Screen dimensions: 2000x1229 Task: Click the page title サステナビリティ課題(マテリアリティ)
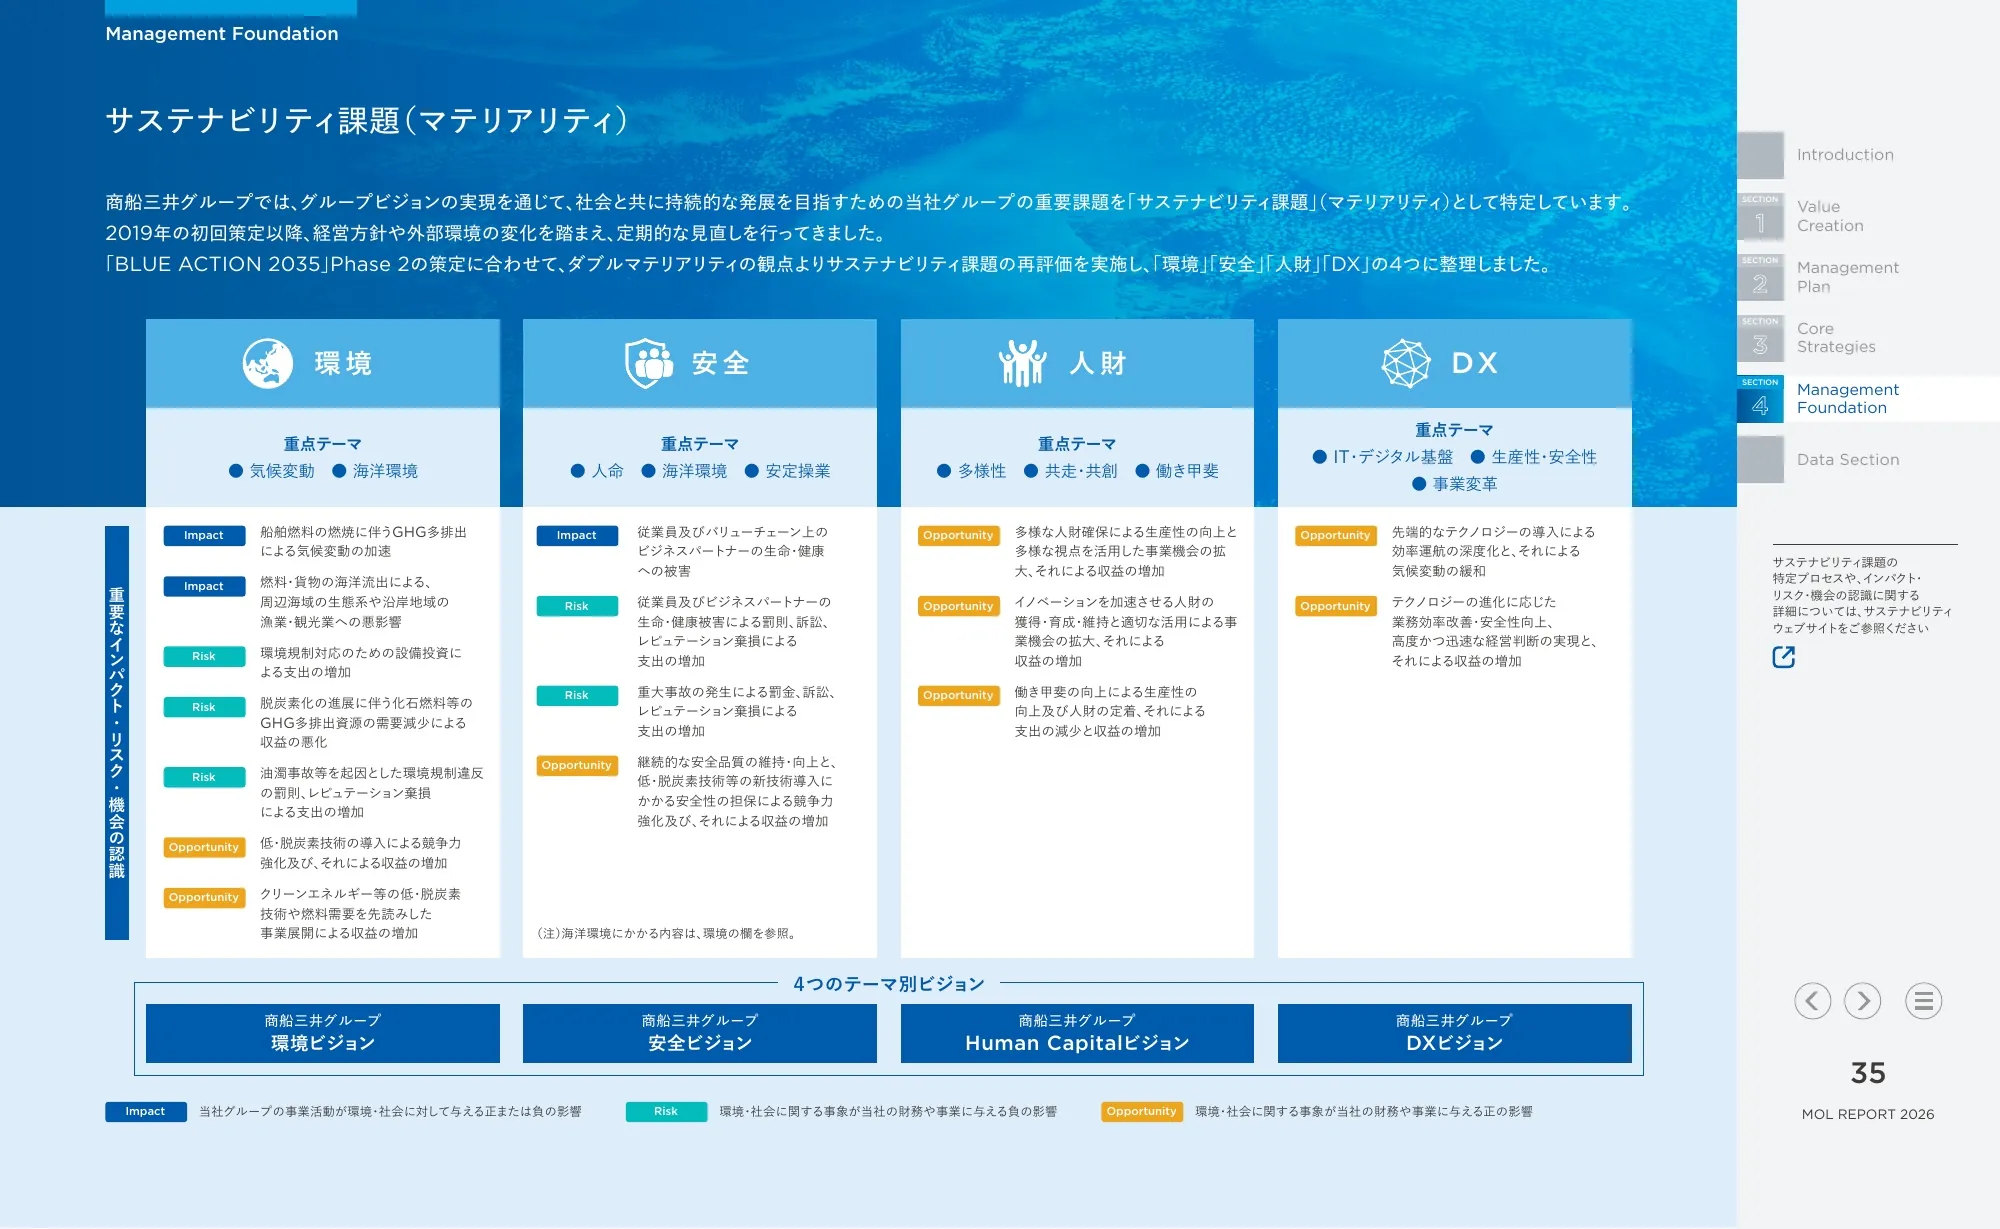click(x=367, y=121)
